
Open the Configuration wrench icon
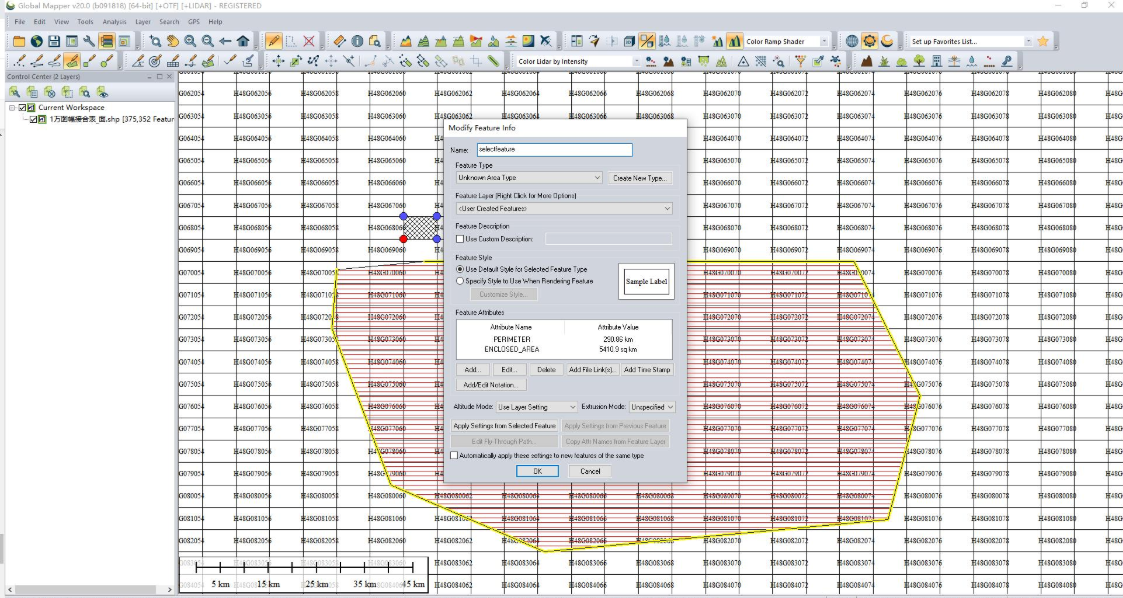tap(89, 42)
